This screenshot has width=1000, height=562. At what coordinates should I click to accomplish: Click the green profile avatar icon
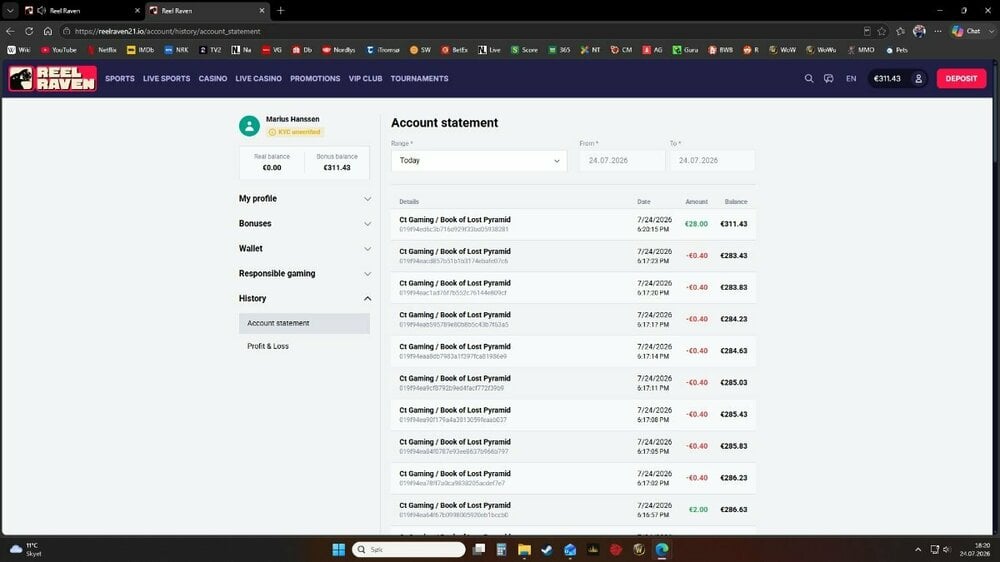249,126
